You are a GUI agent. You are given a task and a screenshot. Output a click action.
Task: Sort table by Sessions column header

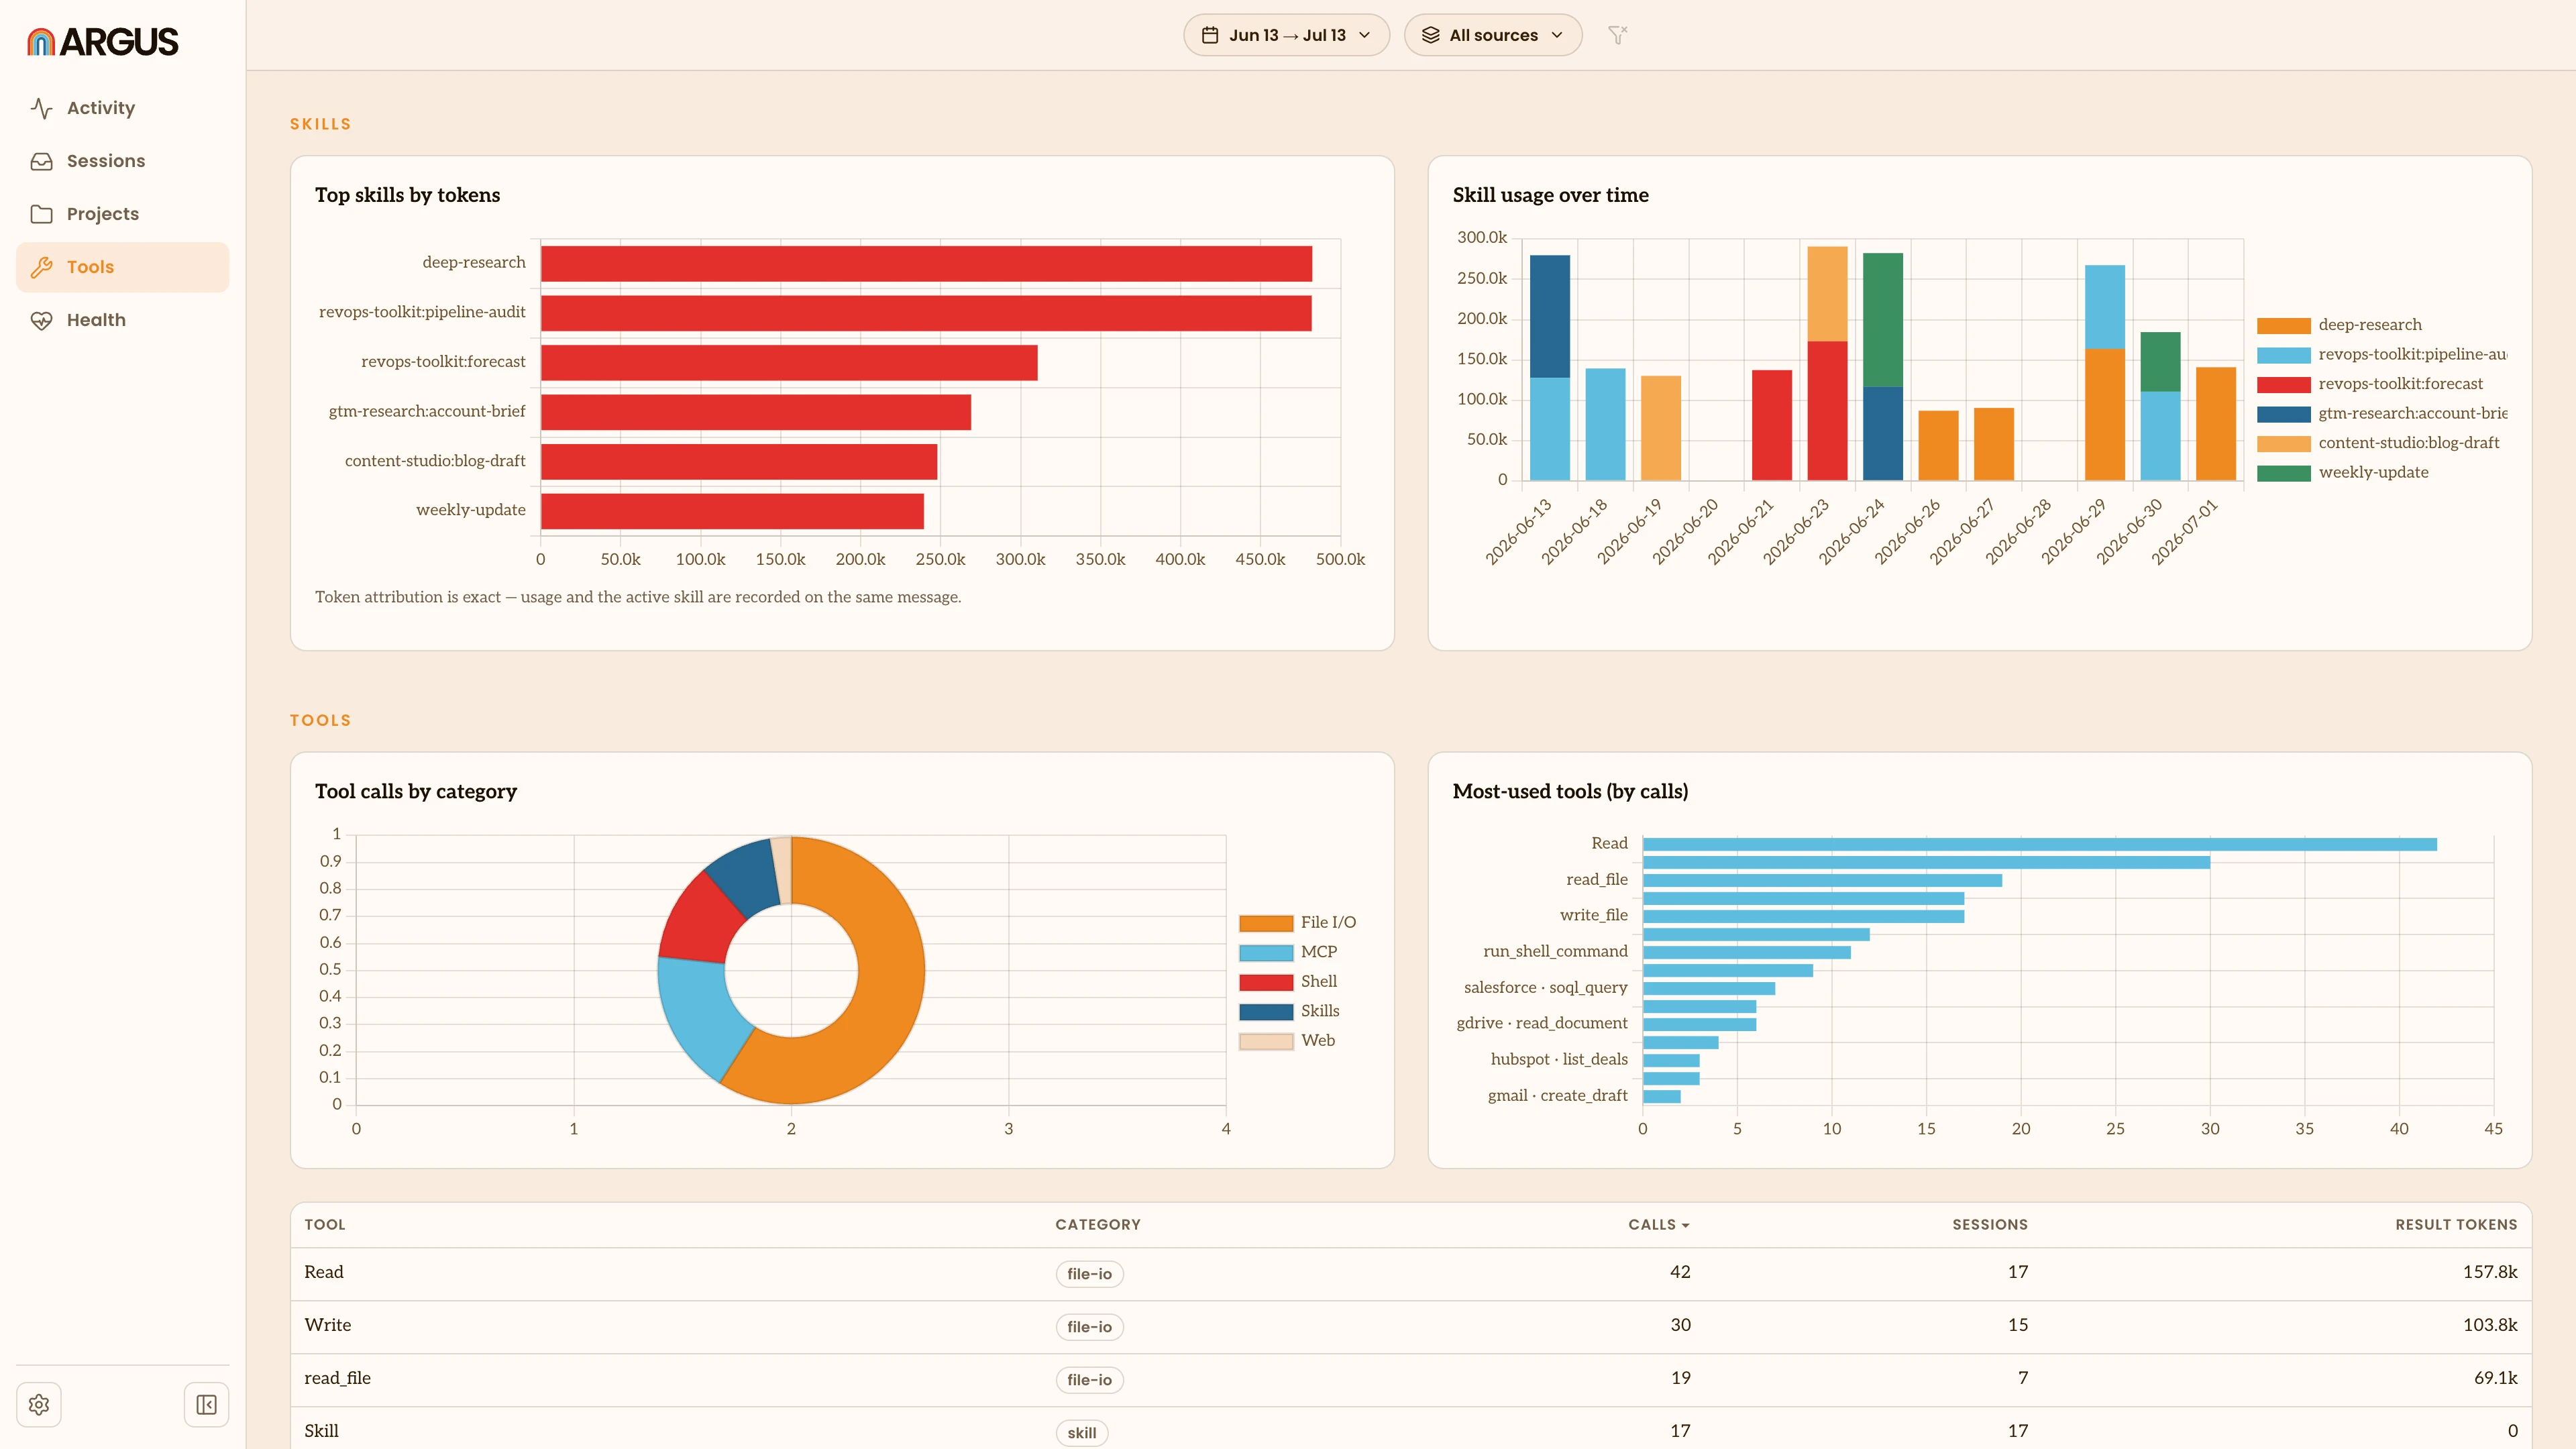(1989, 1225)
